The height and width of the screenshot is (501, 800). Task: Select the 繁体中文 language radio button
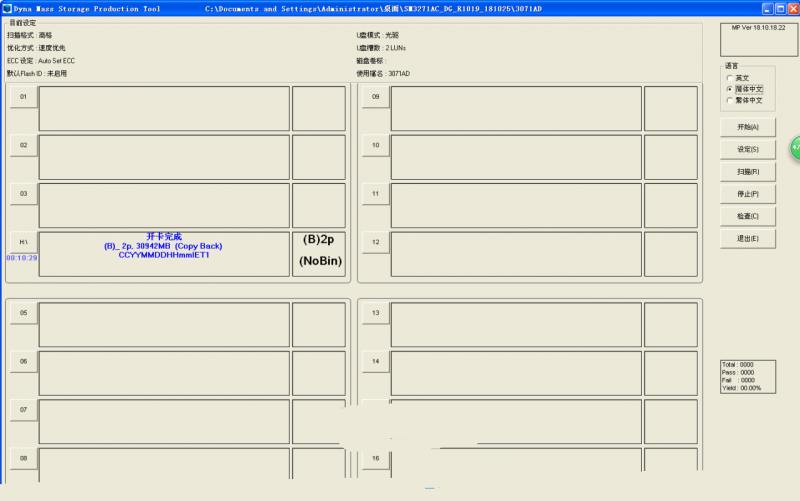click(x=730, y=100)
